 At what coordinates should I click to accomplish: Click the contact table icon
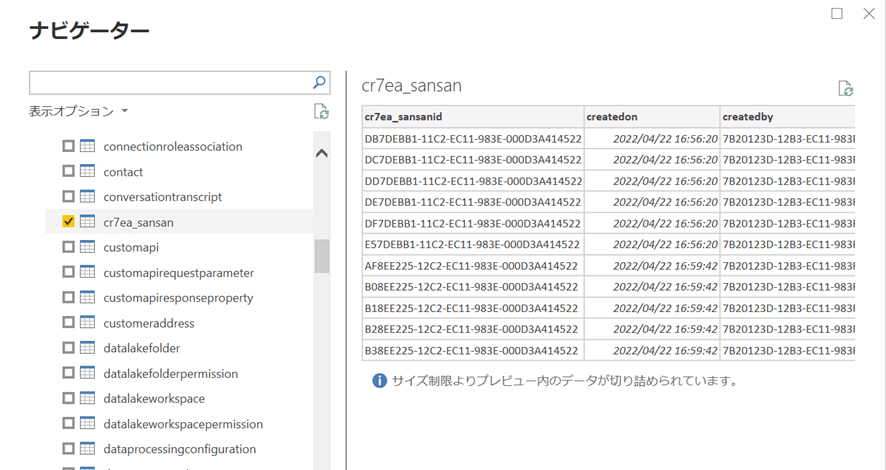[88, 172]
